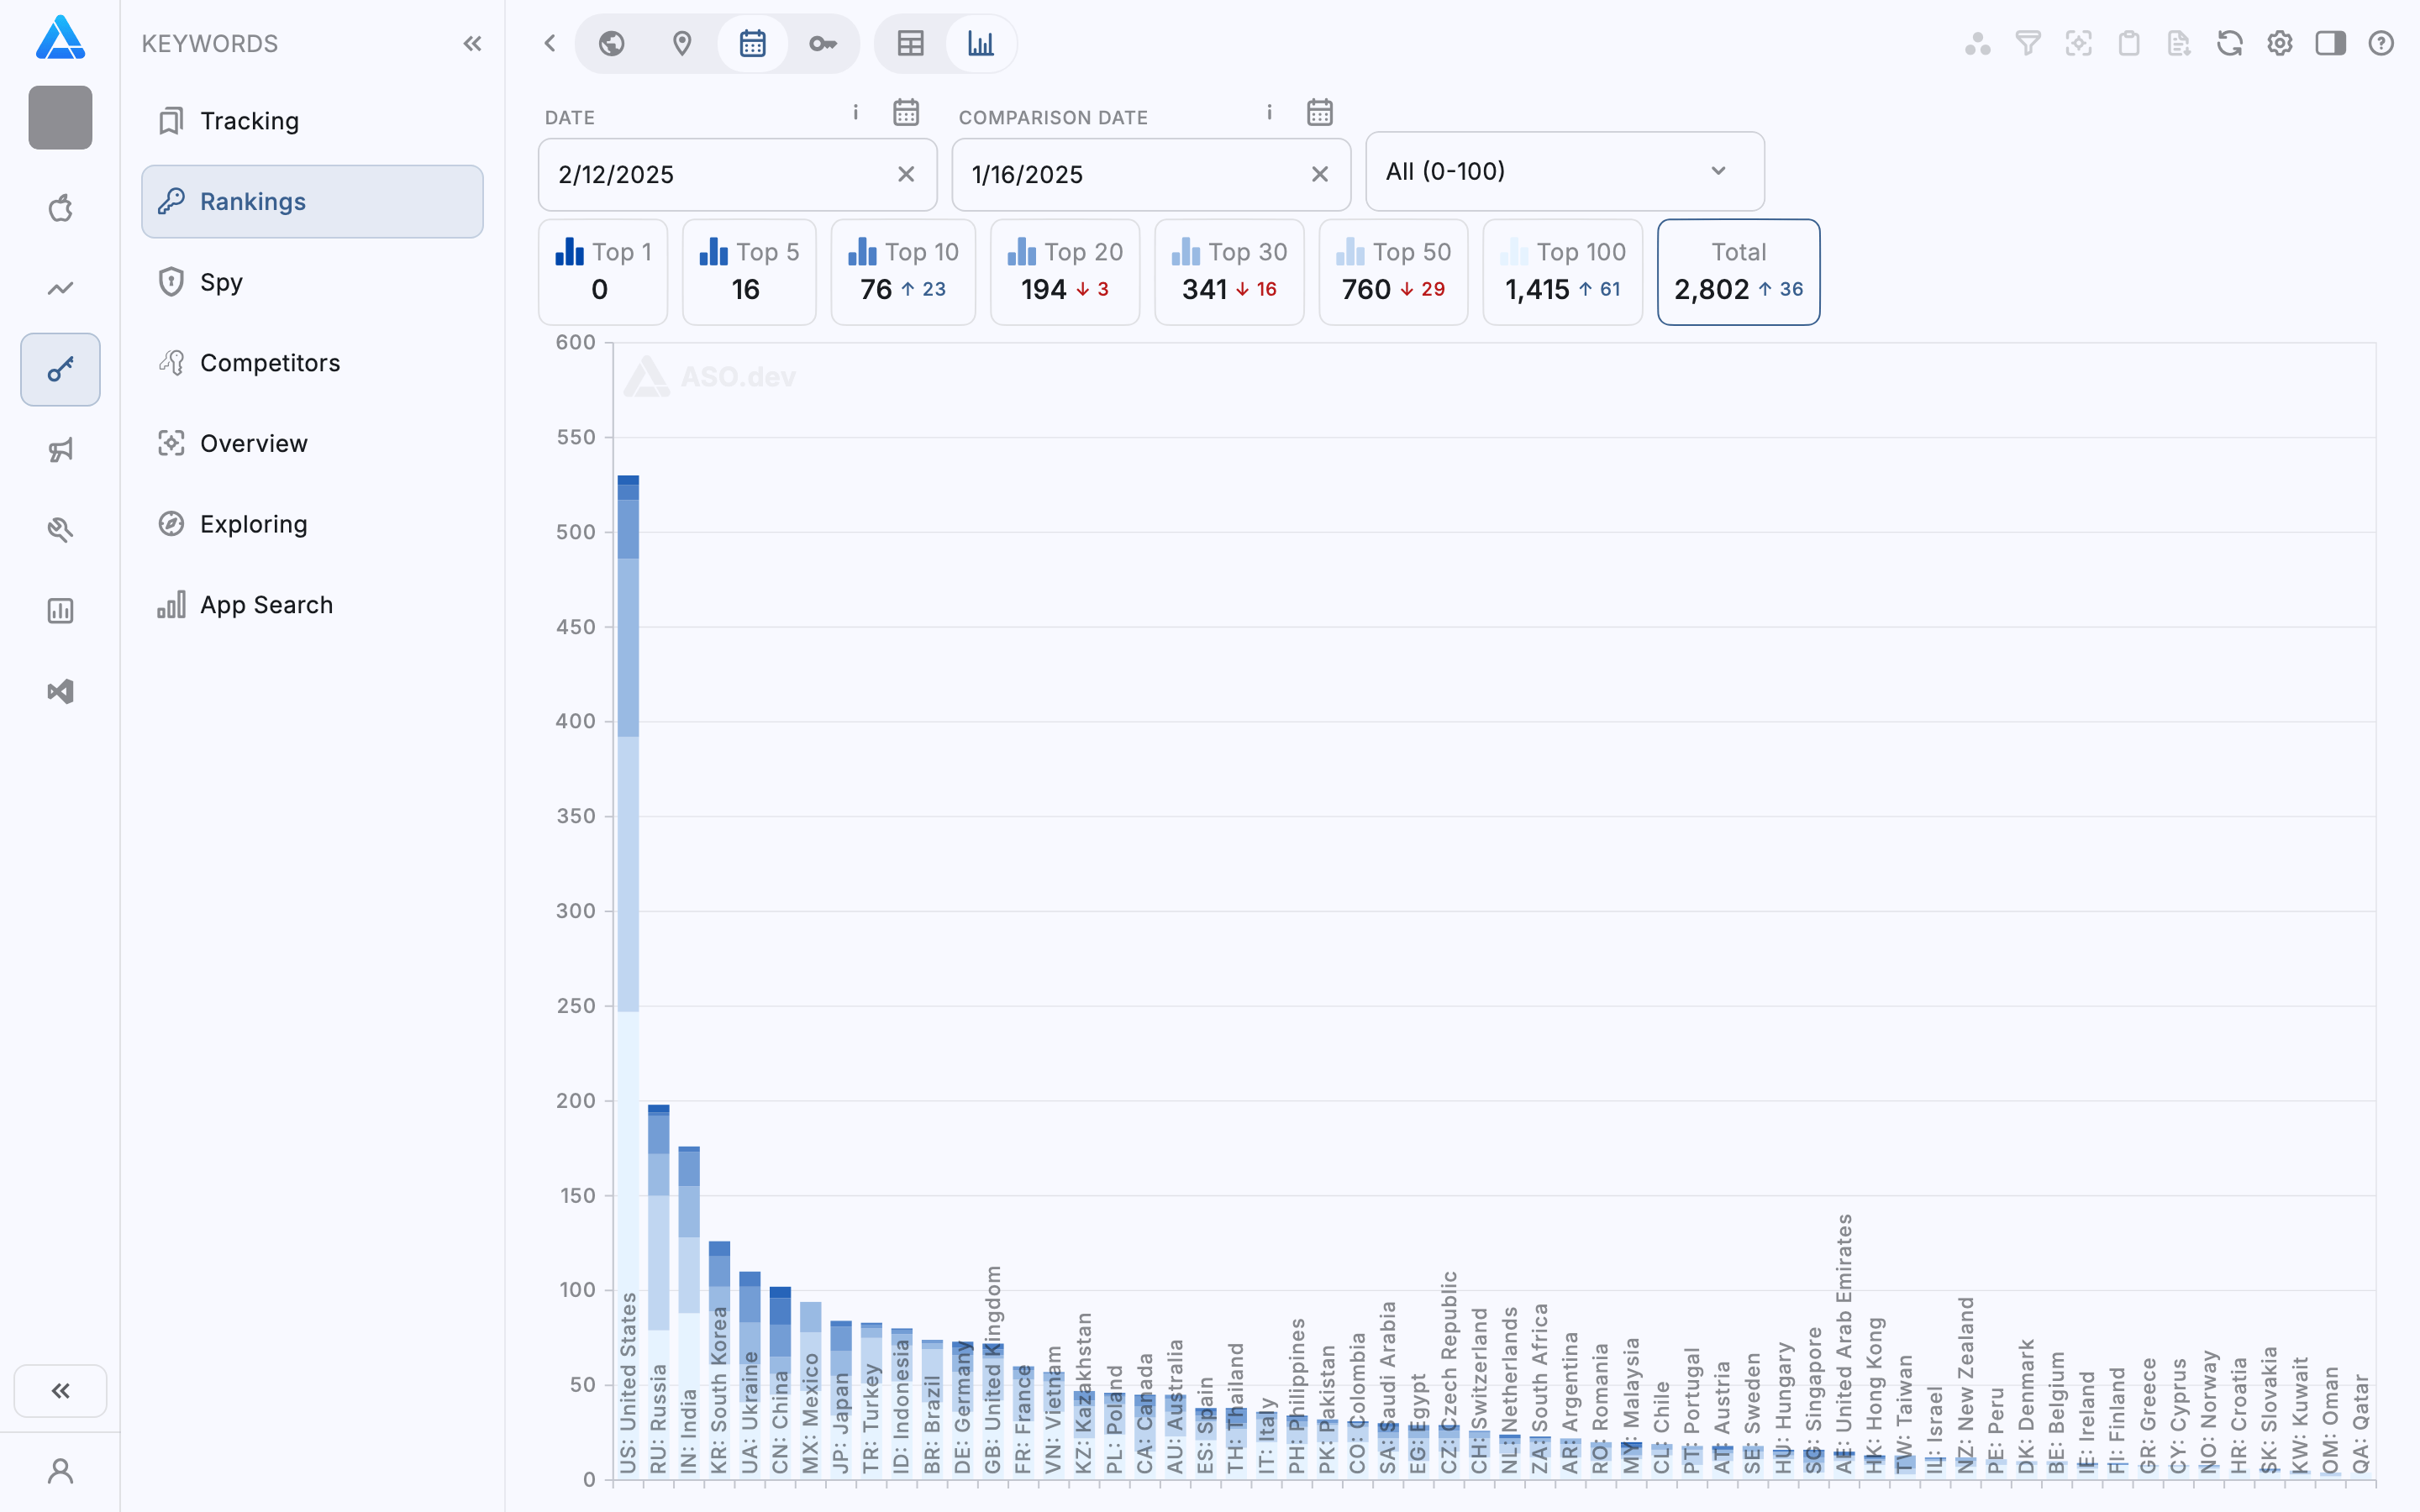2420x1512 pixels.
Task: Open the help question mark icon
Action: (2380, 43)
